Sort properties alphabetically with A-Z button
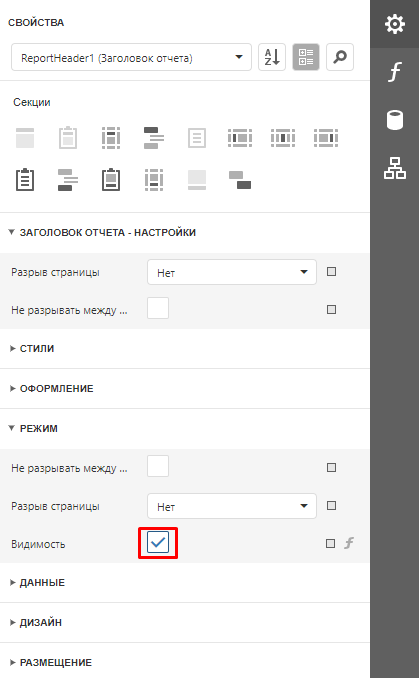419x678 pixels. click(272, 57)
